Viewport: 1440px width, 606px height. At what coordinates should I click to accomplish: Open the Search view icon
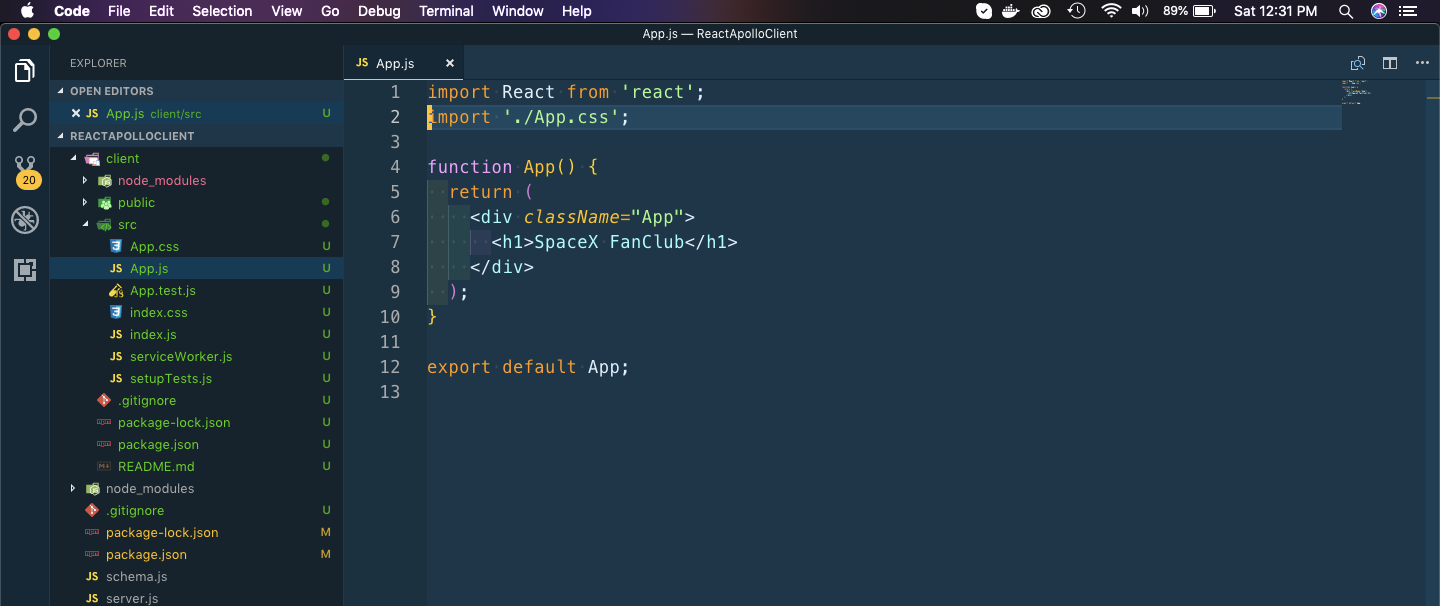click(x=25, y=121)
